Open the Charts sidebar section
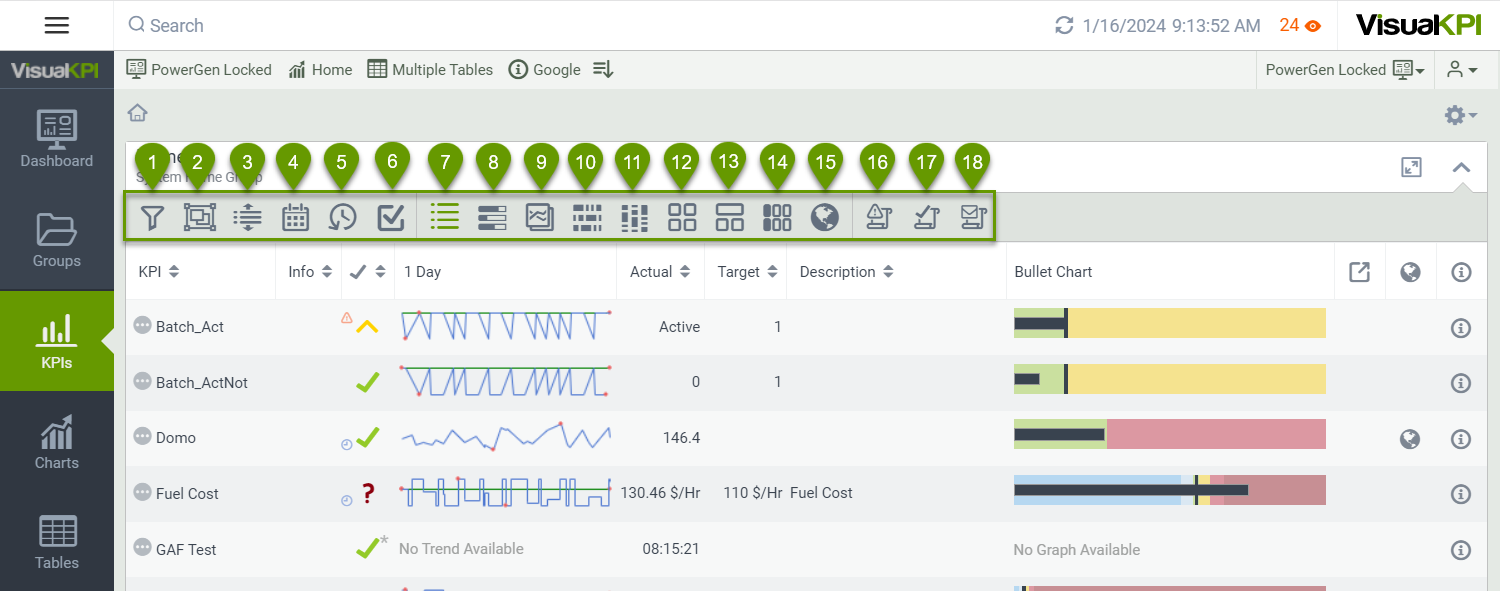 coord(57,442)
